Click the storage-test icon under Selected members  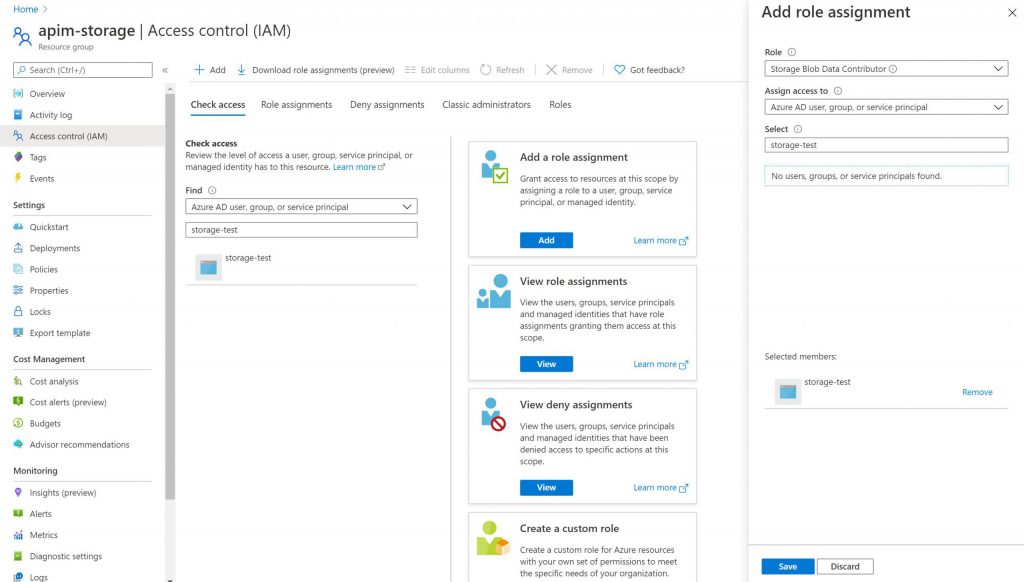click(x=788, y=391)
